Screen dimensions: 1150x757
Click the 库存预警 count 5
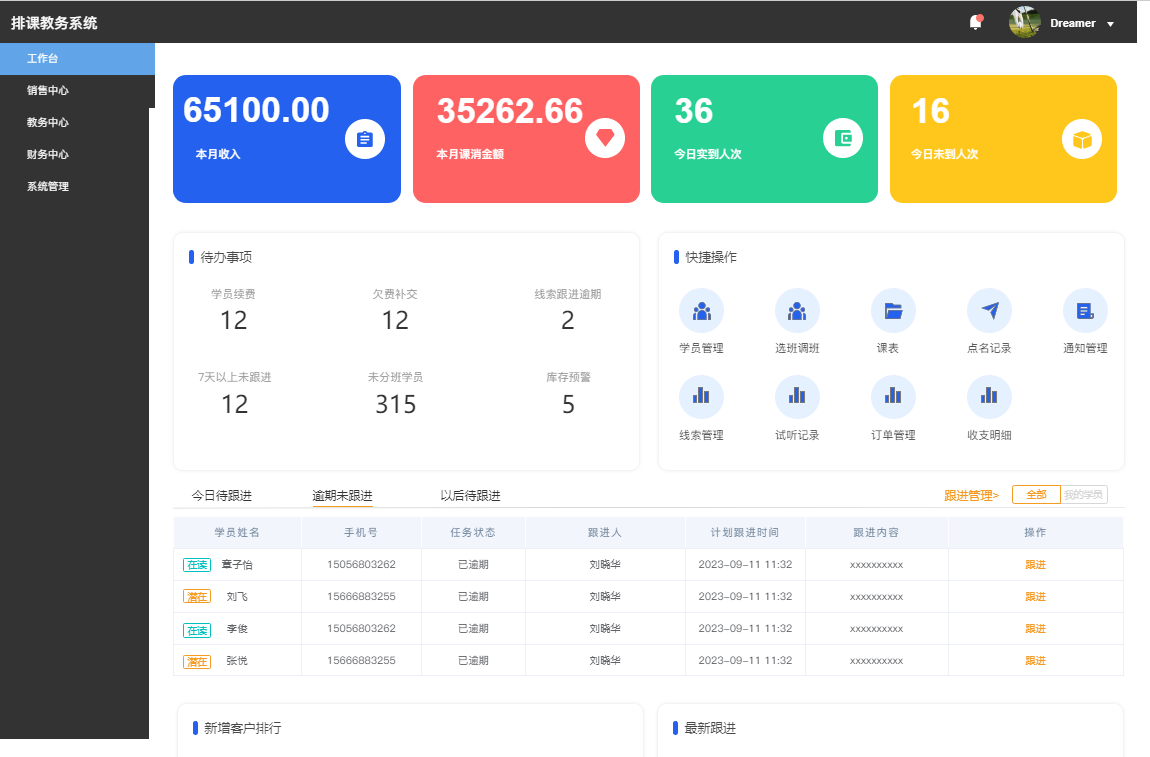coord(568,404)
